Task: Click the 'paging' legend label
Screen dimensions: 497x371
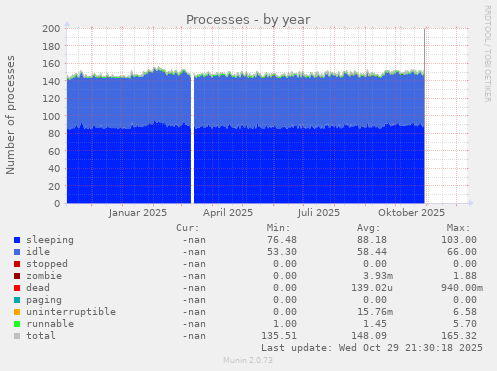Action: click(x=44, y=300)
